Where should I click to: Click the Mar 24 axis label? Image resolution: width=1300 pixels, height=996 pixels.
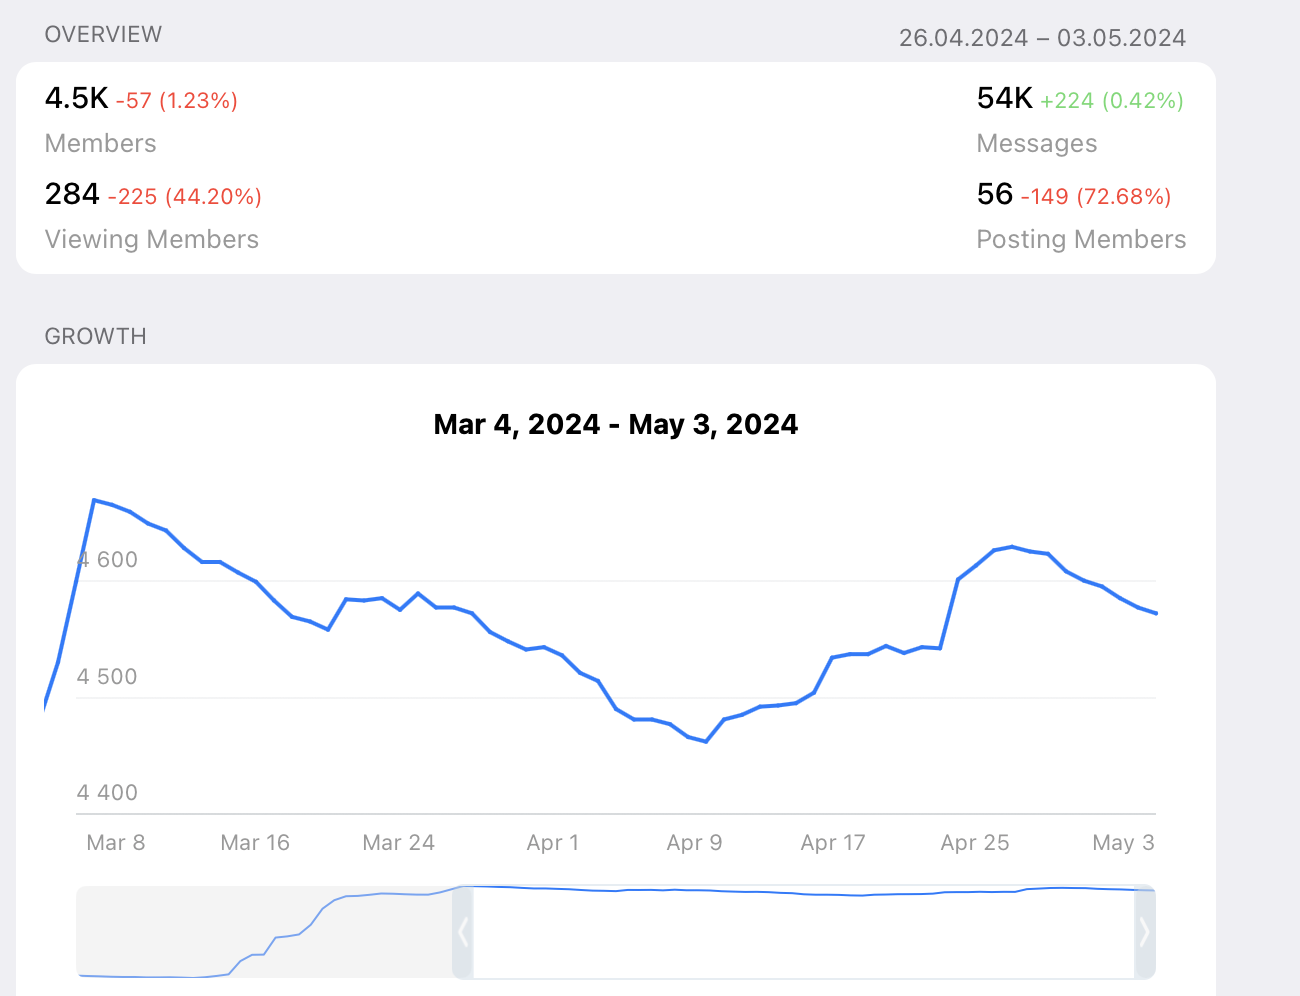399,843
